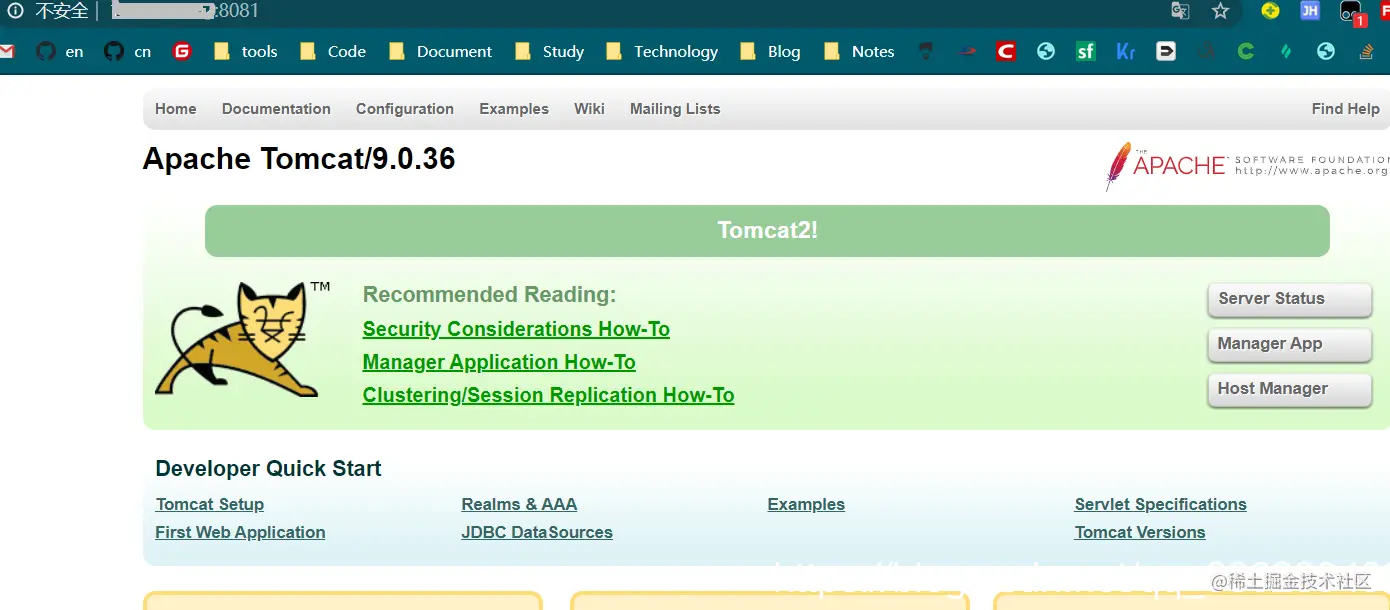Open the green 'sf' SegmentFault bookmark

[1086, 51]
